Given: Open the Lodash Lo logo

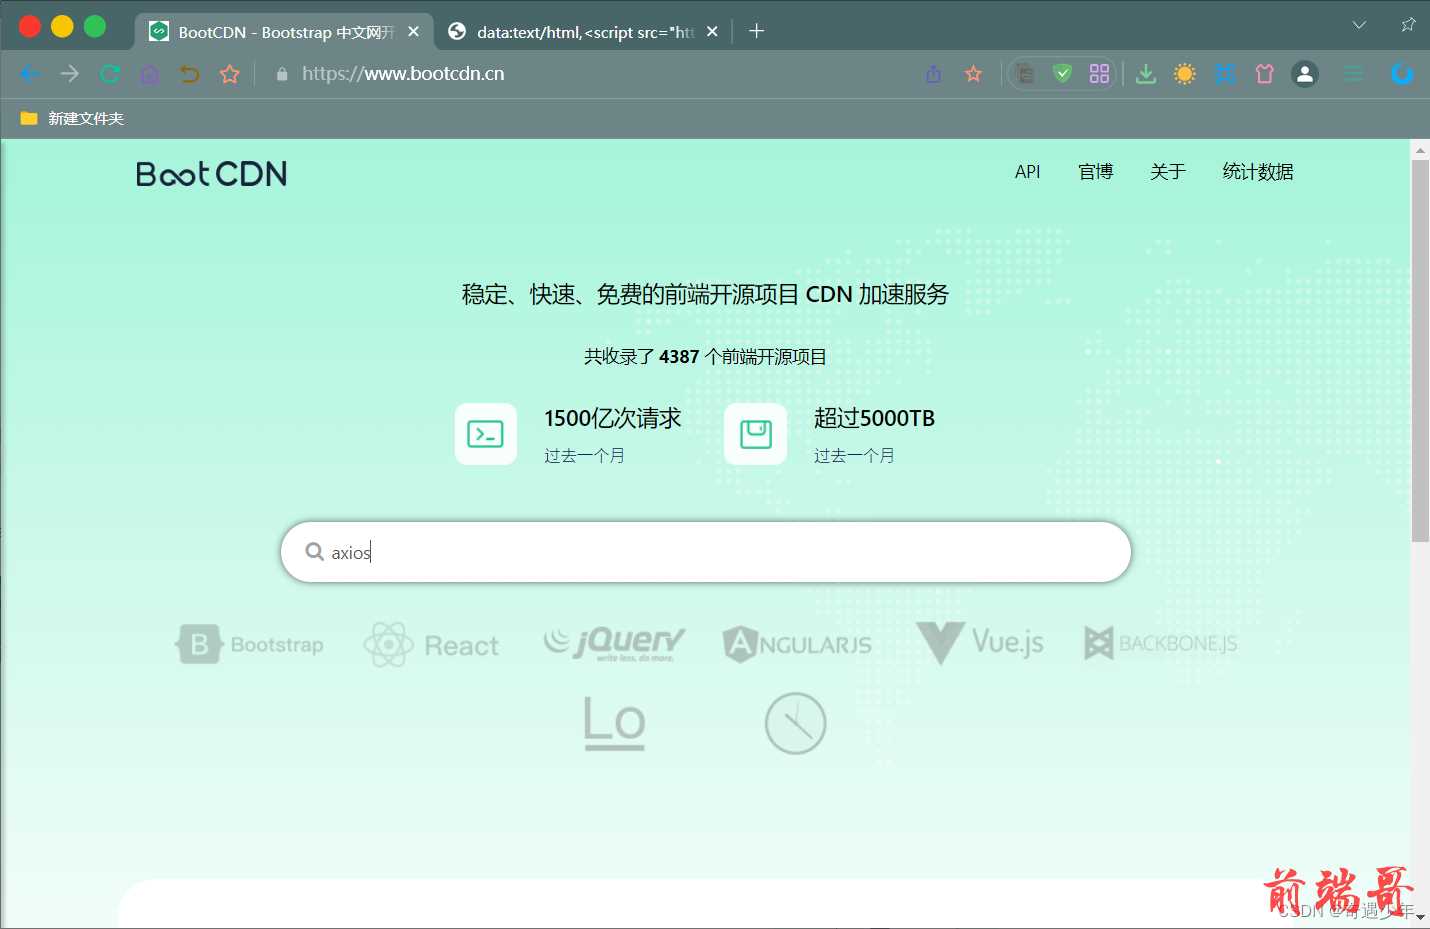Looking at the screenshot, I should tap(615, 723).
